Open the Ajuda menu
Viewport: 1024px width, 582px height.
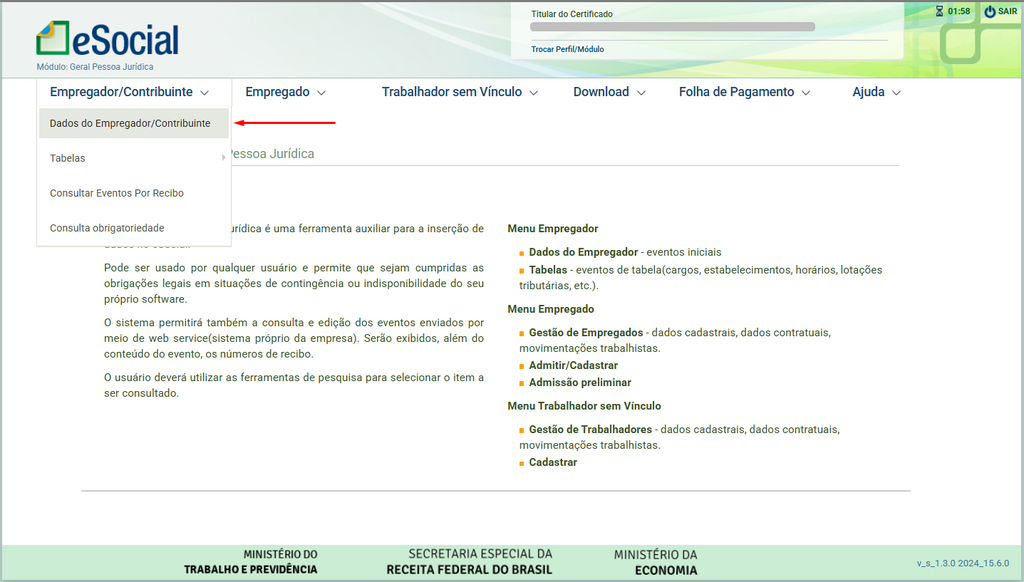(876, 92)
